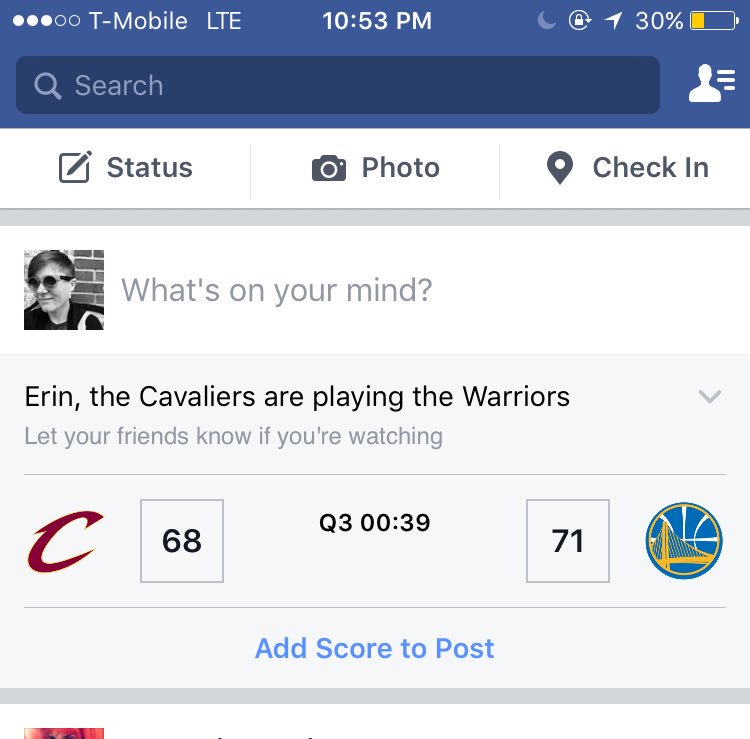Tap the Status compose pencil icon

(75, 167)
